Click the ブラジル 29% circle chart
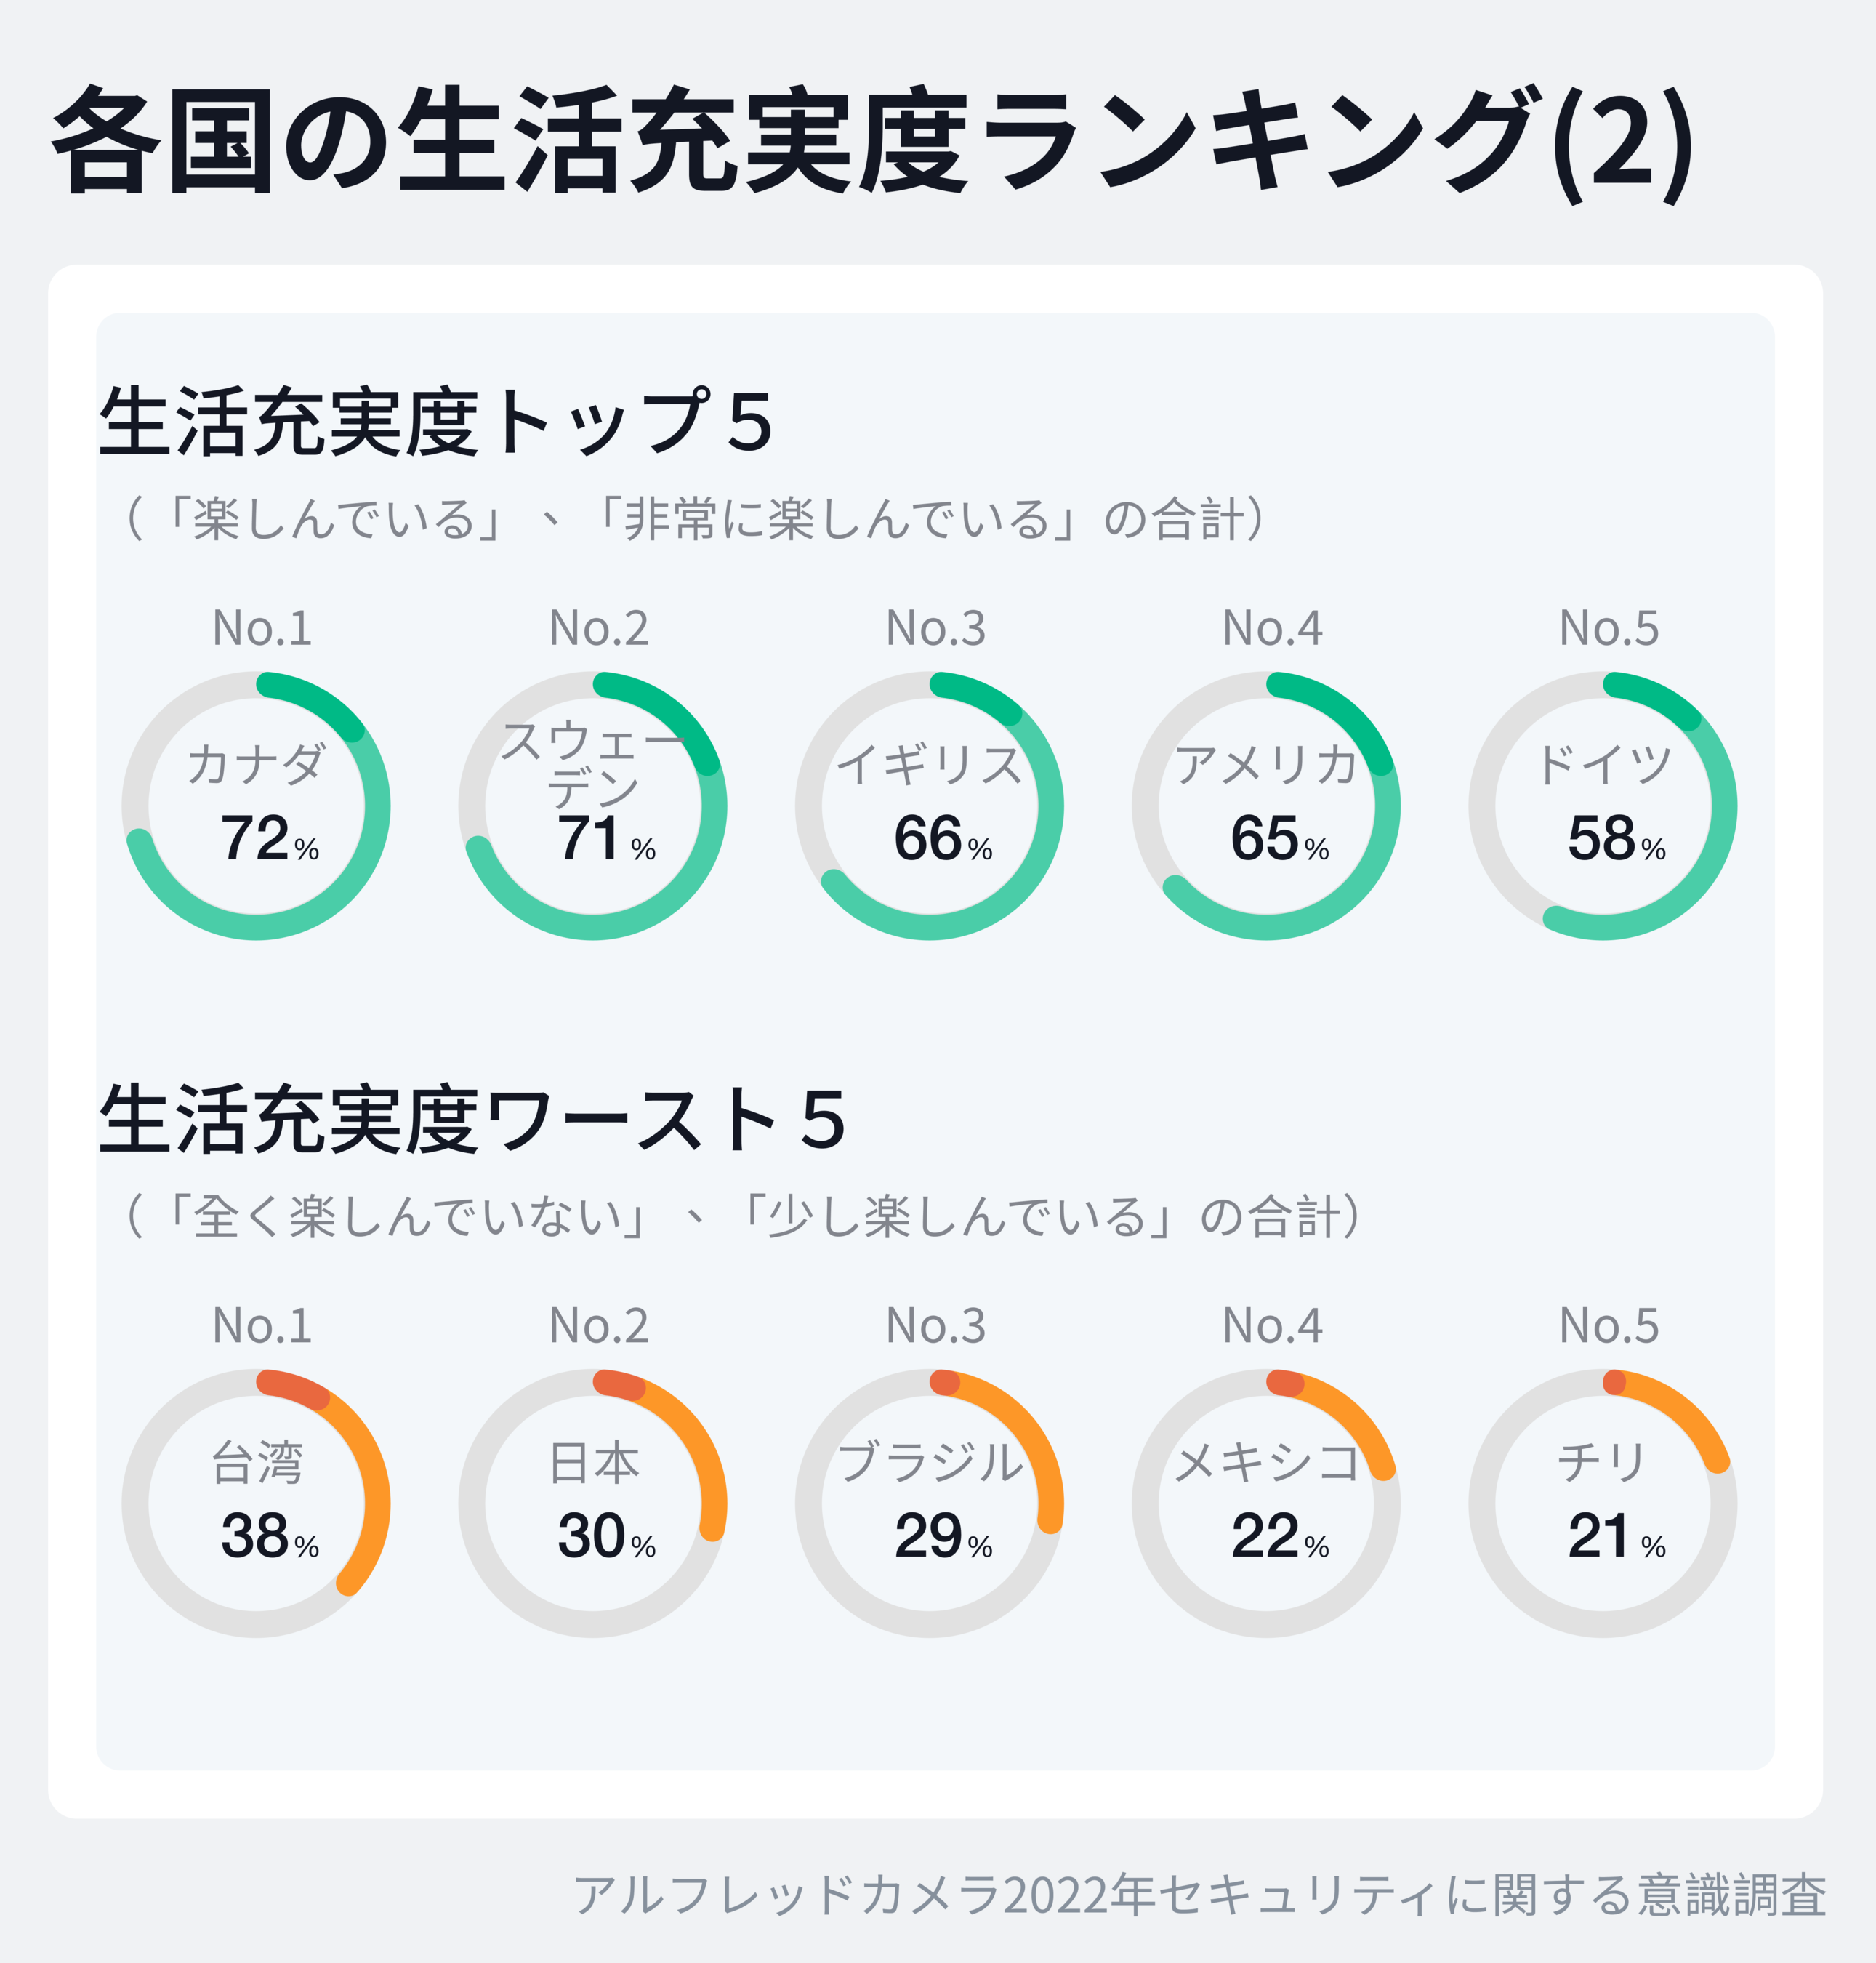The width and height of the screenshot is (1876, 1963). coord(930,1503)
